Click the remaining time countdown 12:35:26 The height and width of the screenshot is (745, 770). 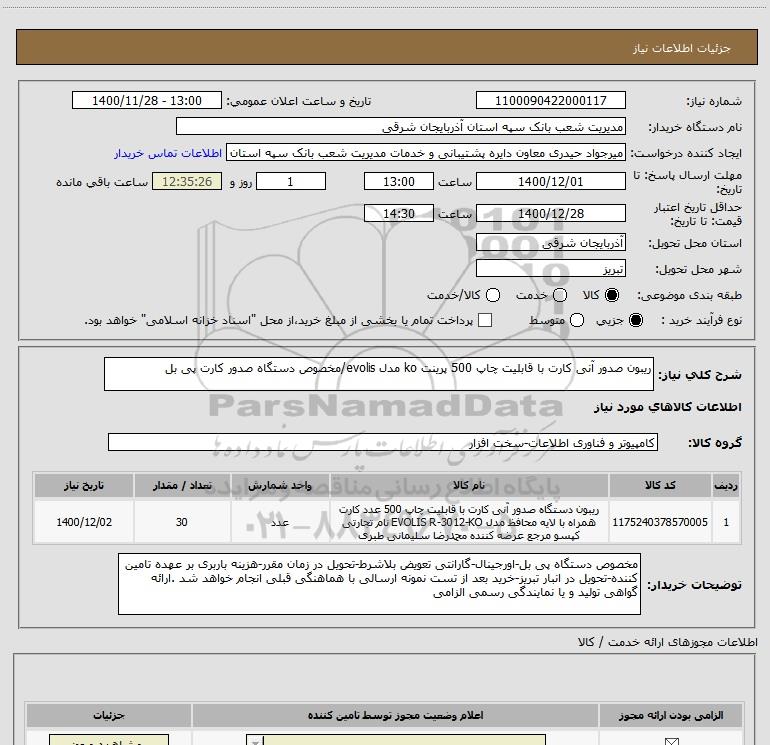click(187, 181)
